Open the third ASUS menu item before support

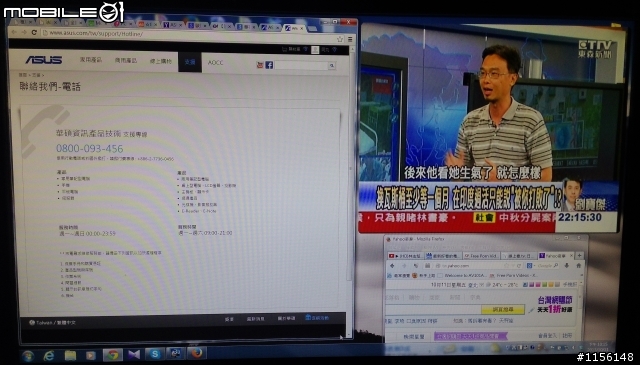click(160, 61)
